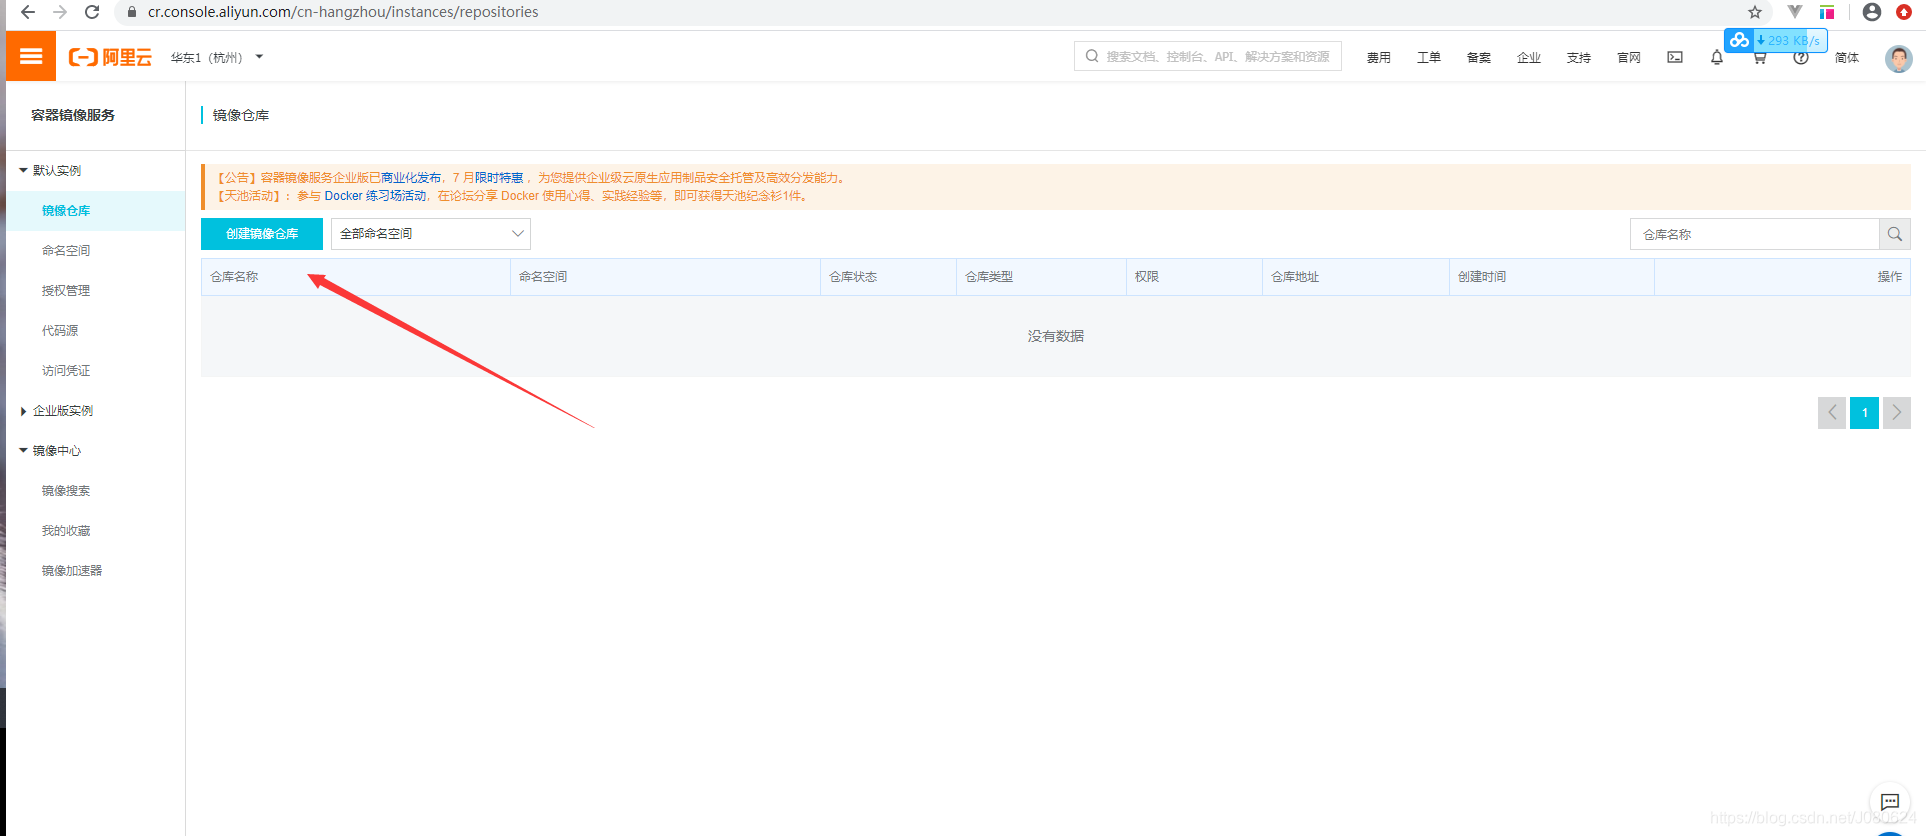Open the help question-mark icon

[x=1800, y=58]
